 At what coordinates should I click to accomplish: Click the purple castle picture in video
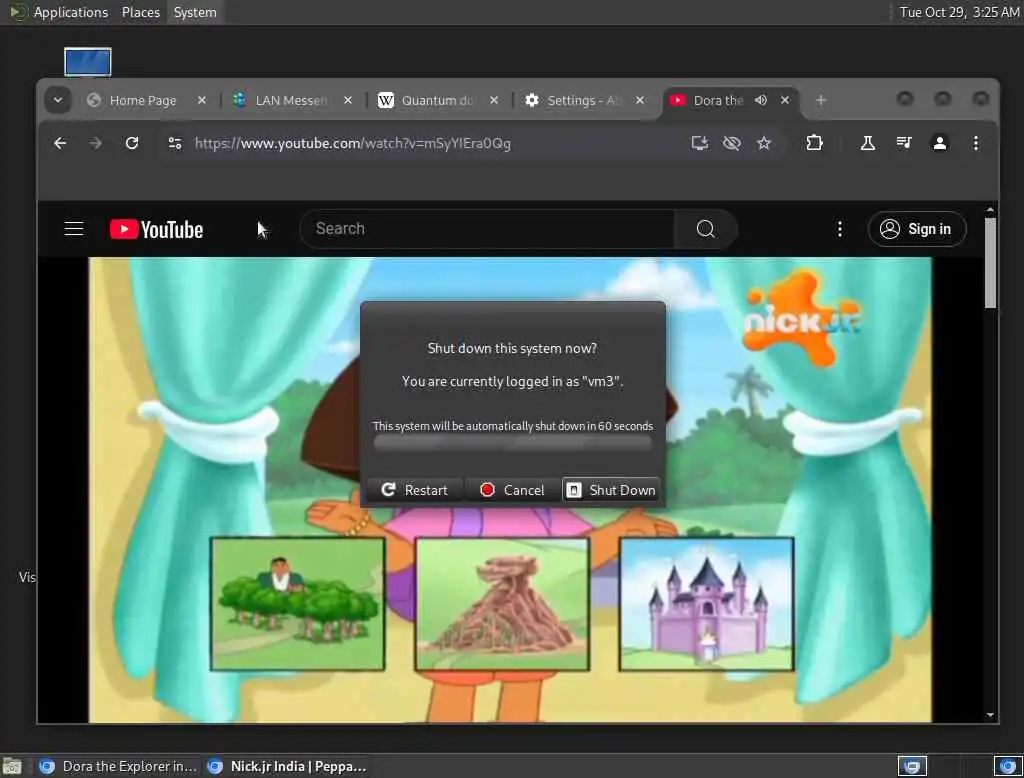pyautogui.click(x=707, y=604)
